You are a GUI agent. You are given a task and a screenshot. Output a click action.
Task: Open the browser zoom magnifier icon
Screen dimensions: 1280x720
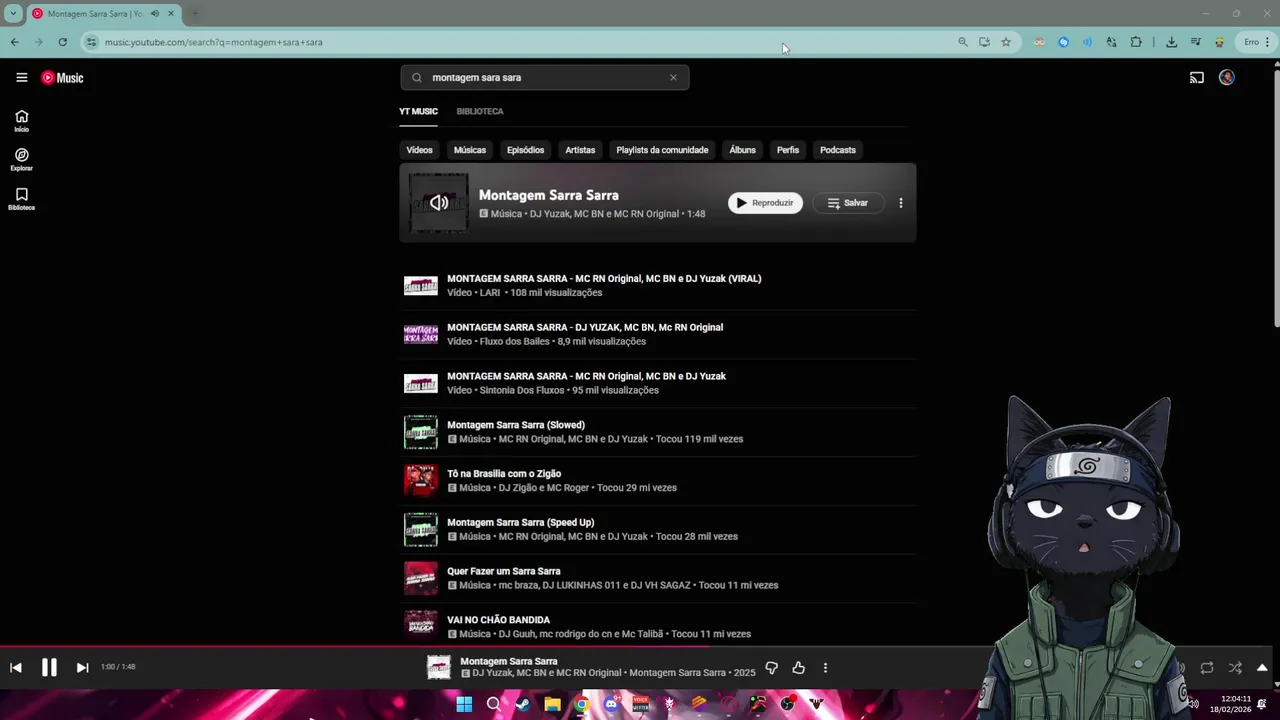click(963, 42)
